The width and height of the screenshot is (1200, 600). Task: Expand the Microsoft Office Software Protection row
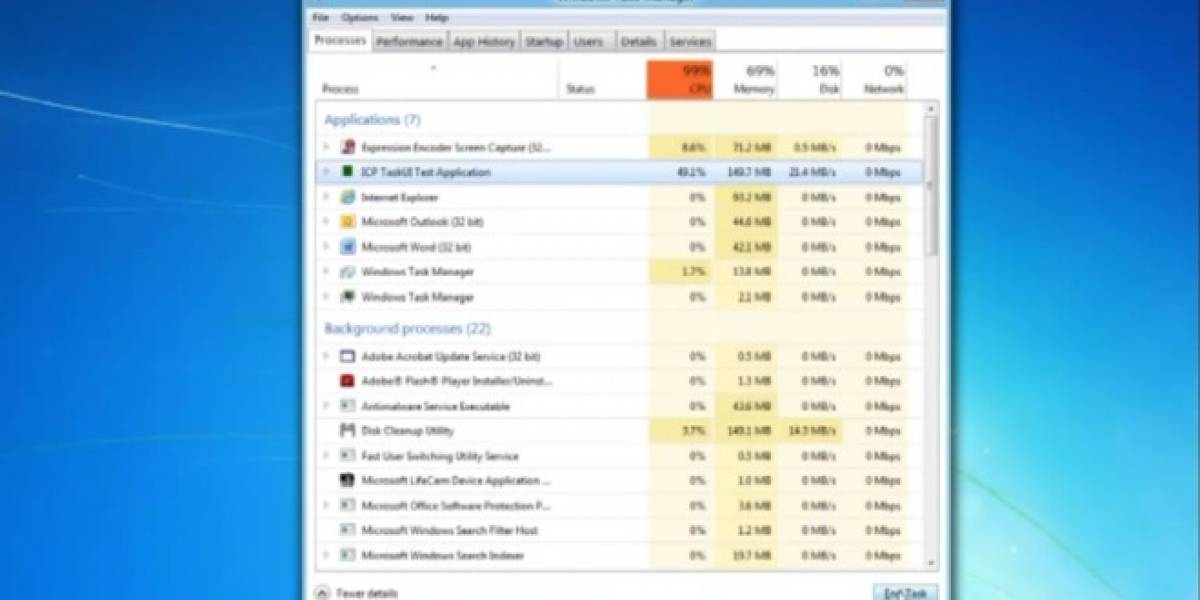(x=326, y=506)
